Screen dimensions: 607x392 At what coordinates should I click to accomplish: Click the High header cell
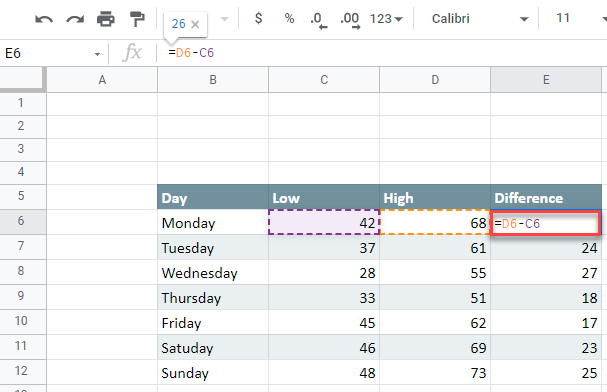[435, 197]
